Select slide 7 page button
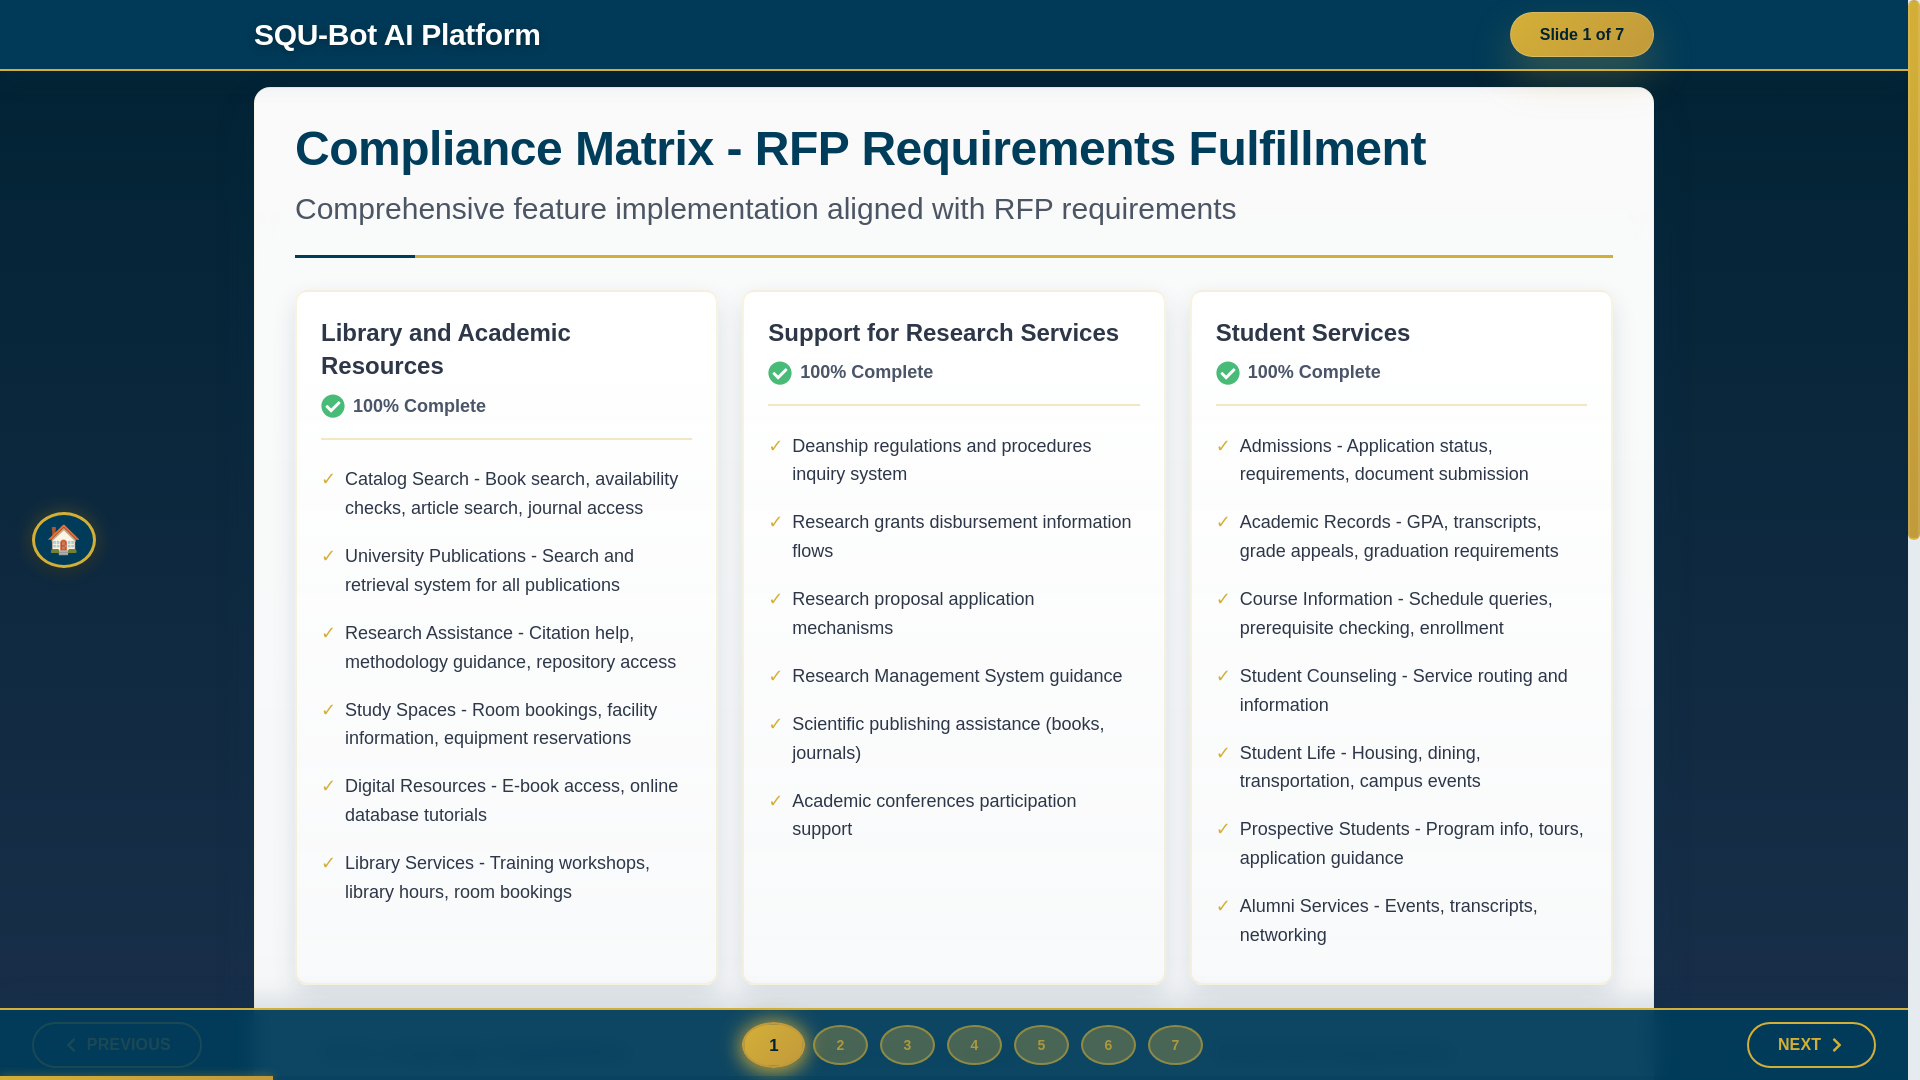 (1175, 1045)
